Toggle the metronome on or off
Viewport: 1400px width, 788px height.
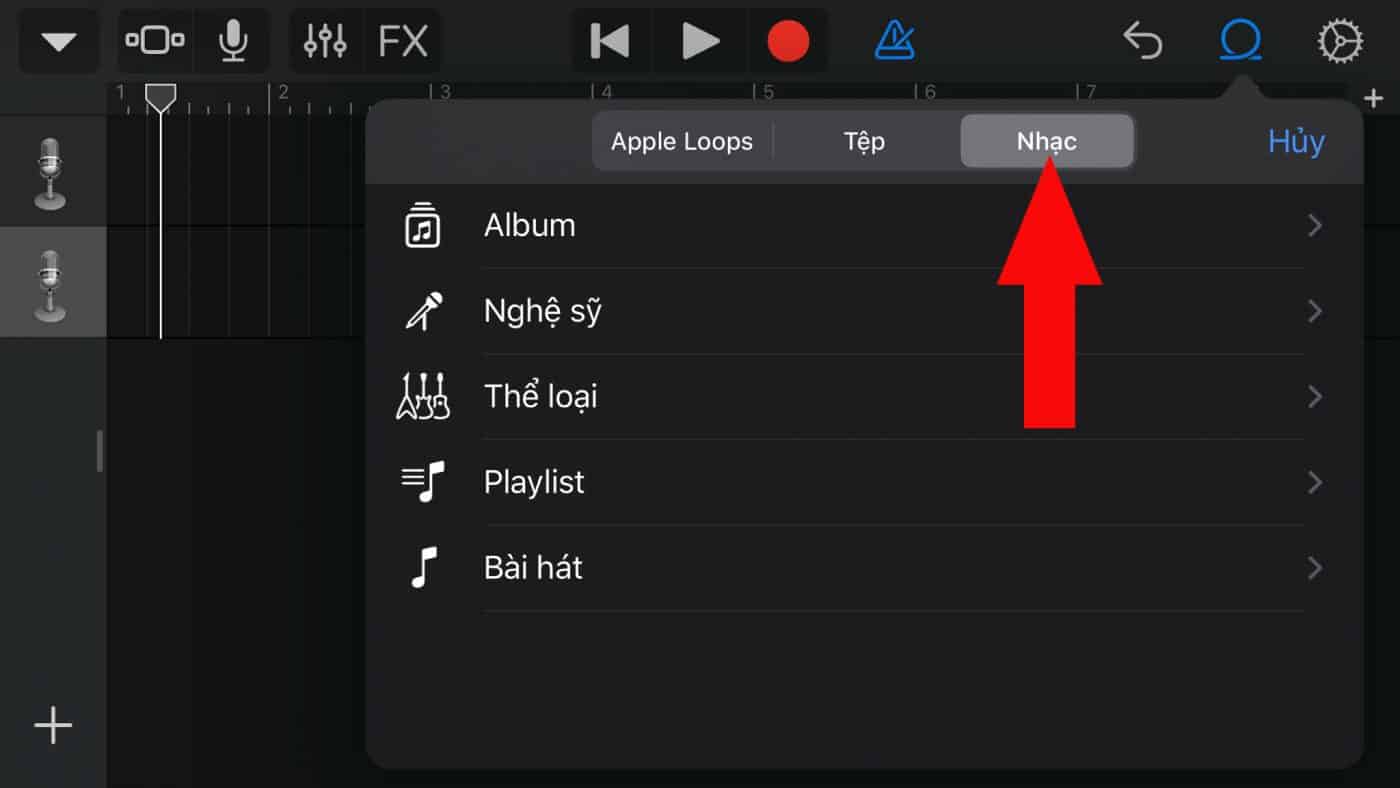(894, 41)
